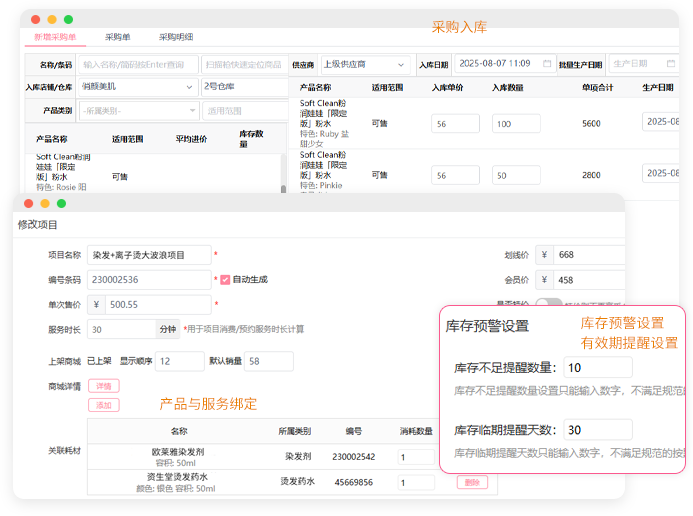Click the 适用范围 filter field
The image size is (693, 516).
click(x=244, y=111)
